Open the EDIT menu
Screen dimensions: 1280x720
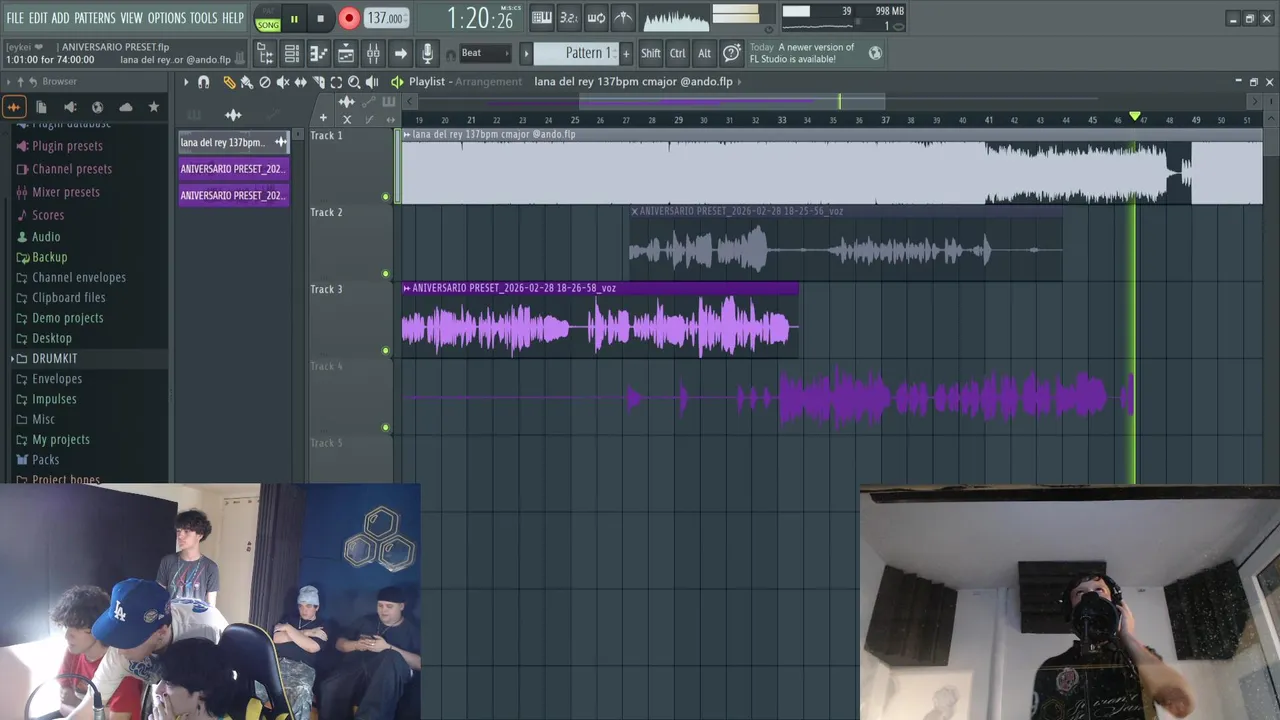pos(38,18)
